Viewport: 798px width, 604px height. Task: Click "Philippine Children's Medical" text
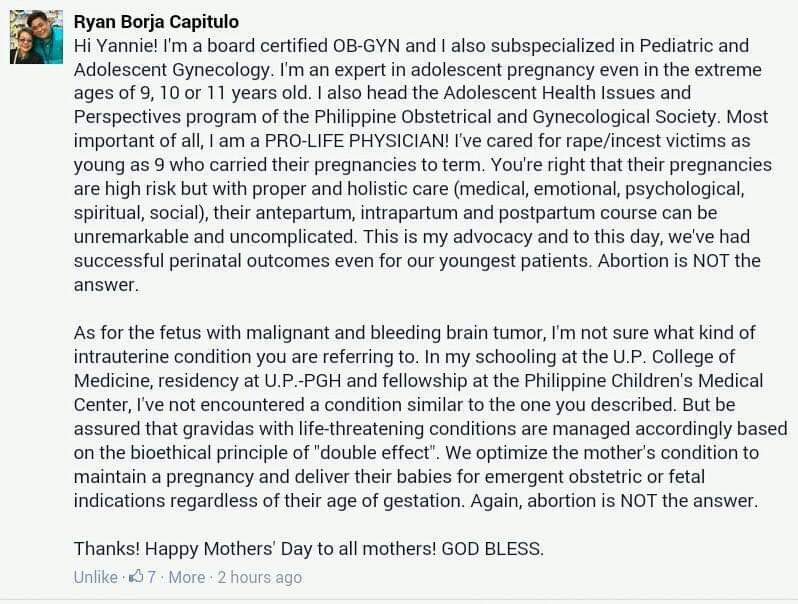pos(644,381)
